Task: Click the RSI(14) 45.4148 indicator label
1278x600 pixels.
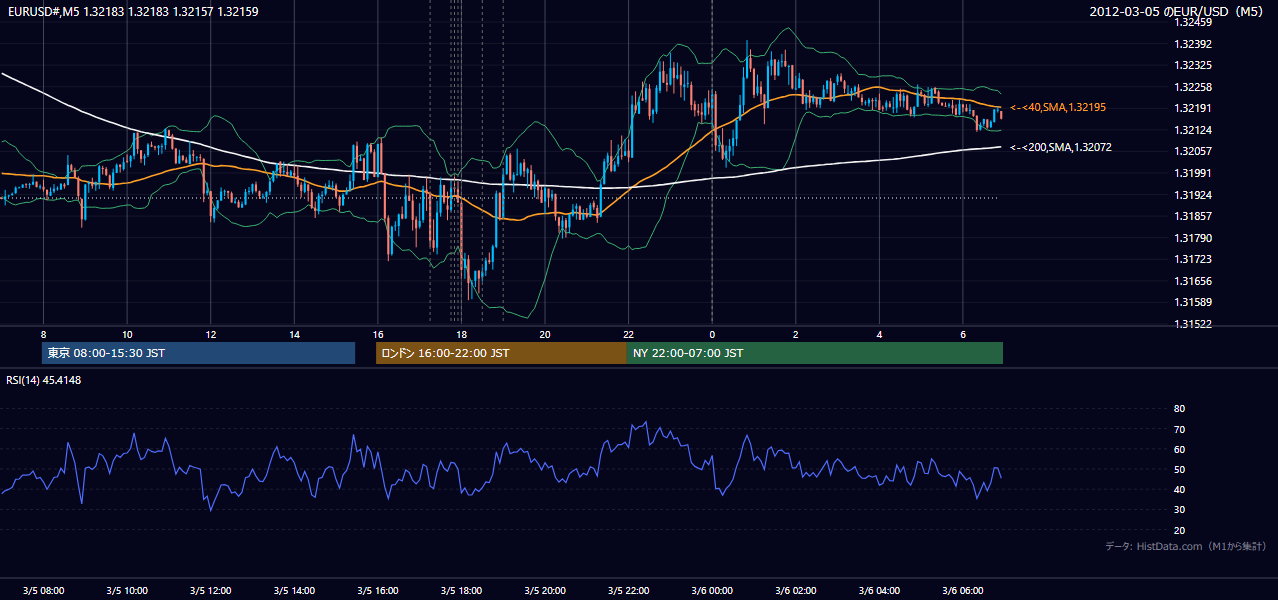Action: (44, 380)
